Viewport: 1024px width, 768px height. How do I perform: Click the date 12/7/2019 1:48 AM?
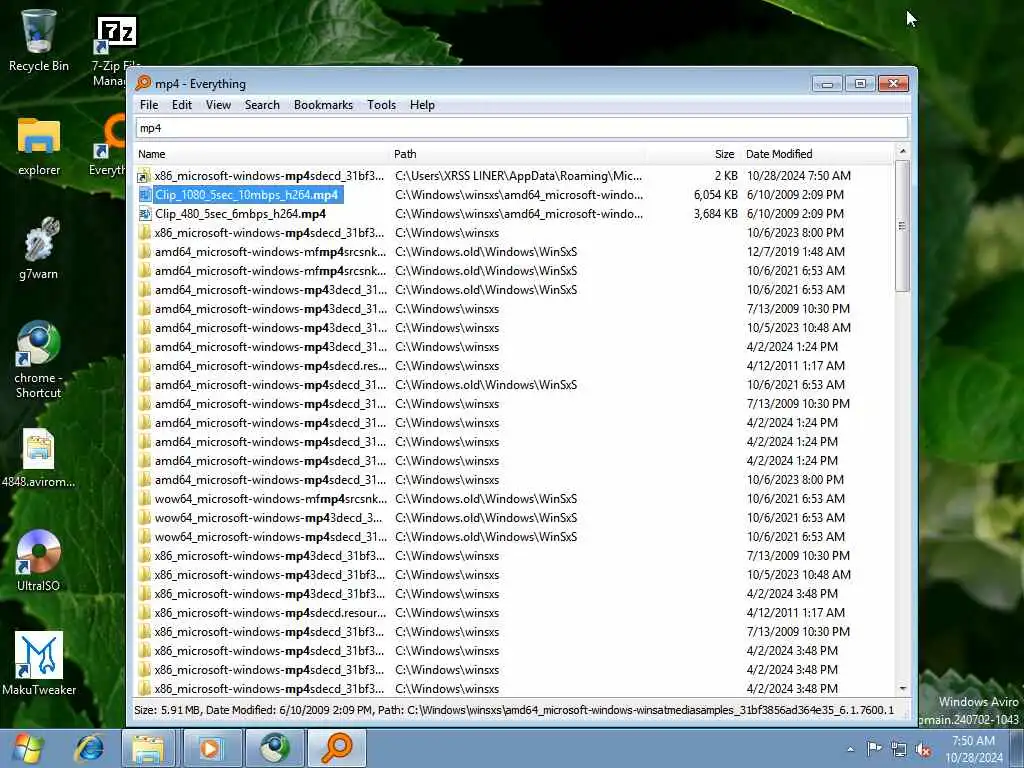point(795,251)
